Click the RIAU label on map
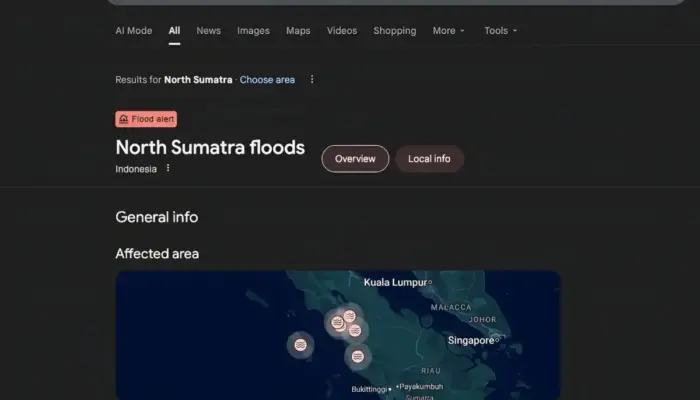 pos(431,371)
